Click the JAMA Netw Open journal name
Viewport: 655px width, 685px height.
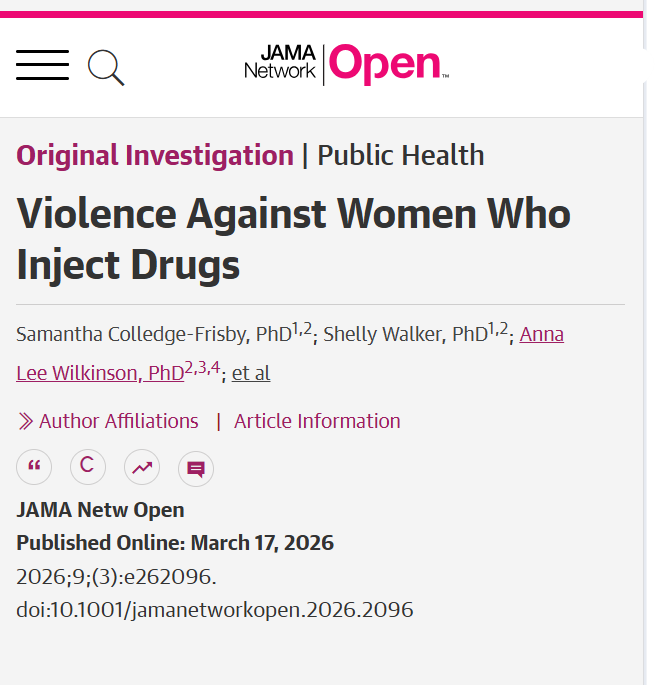(100, 510)
